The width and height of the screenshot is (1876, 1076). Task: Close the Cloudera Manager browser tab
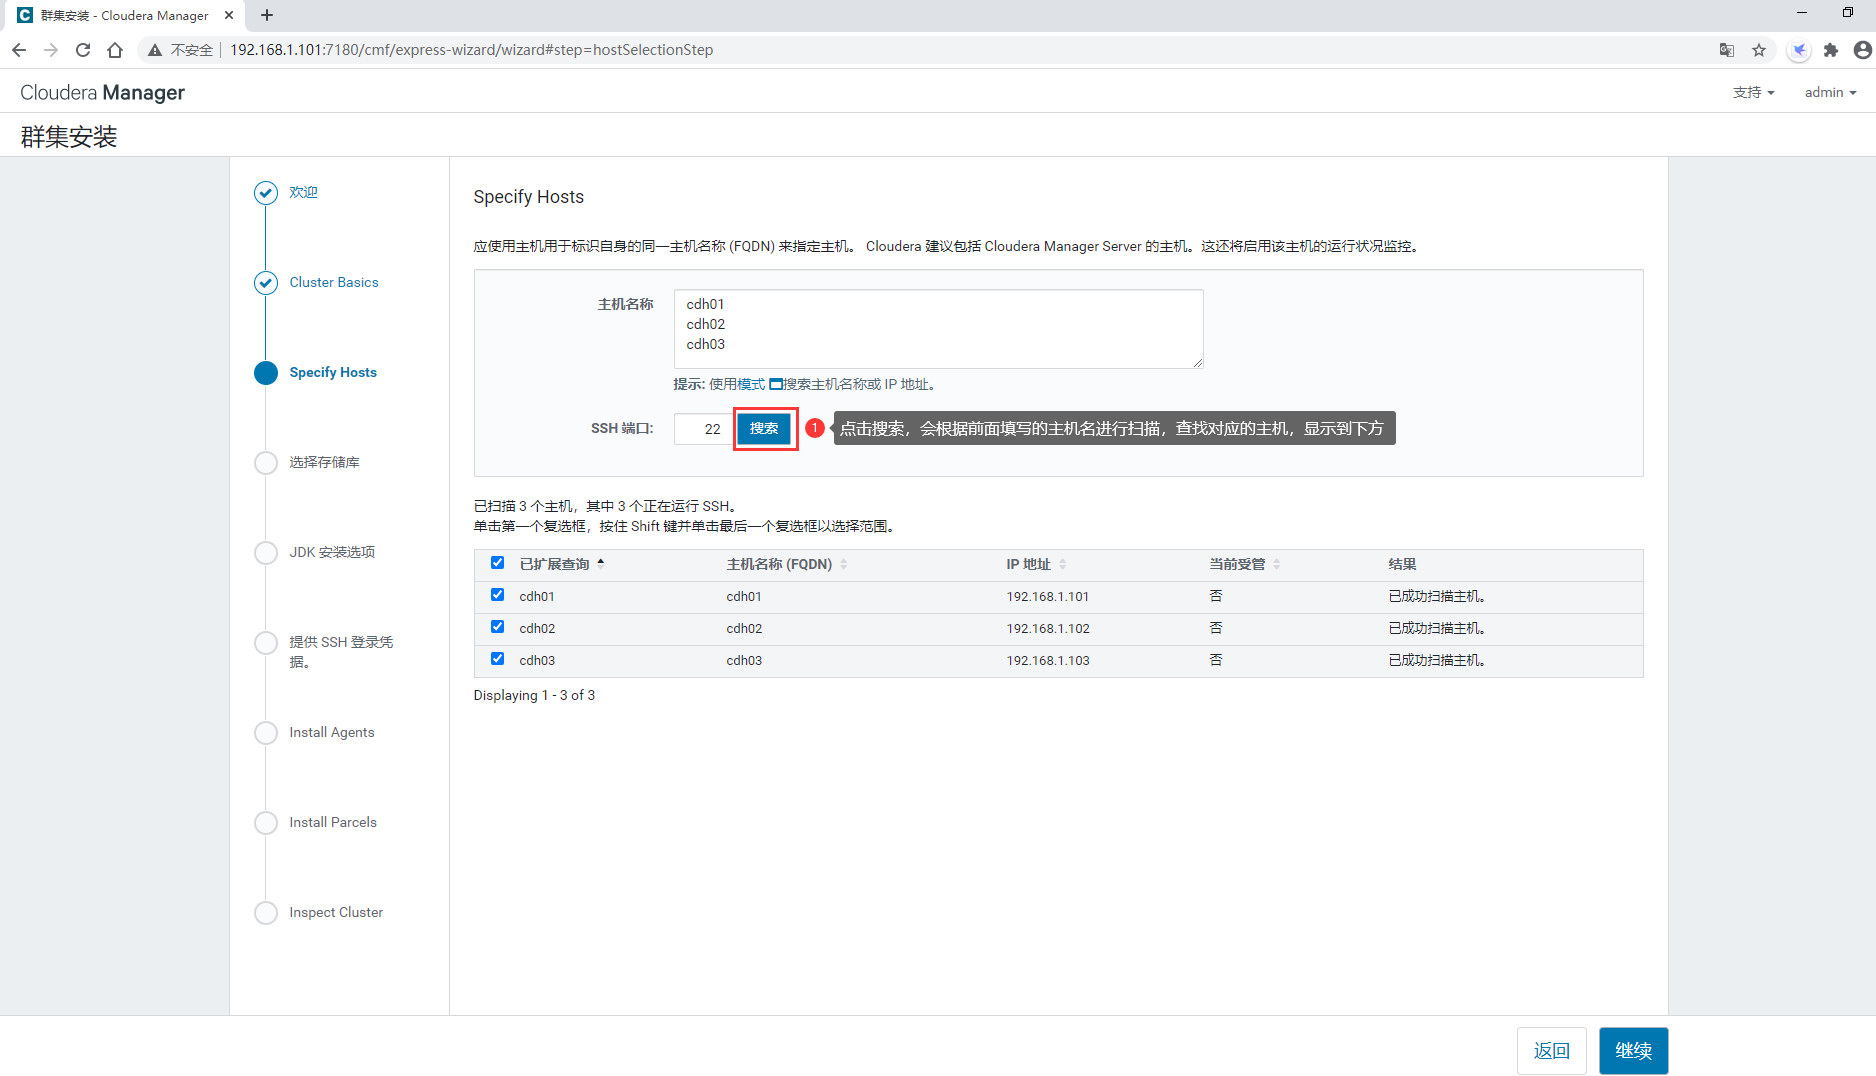click(229, 15)
